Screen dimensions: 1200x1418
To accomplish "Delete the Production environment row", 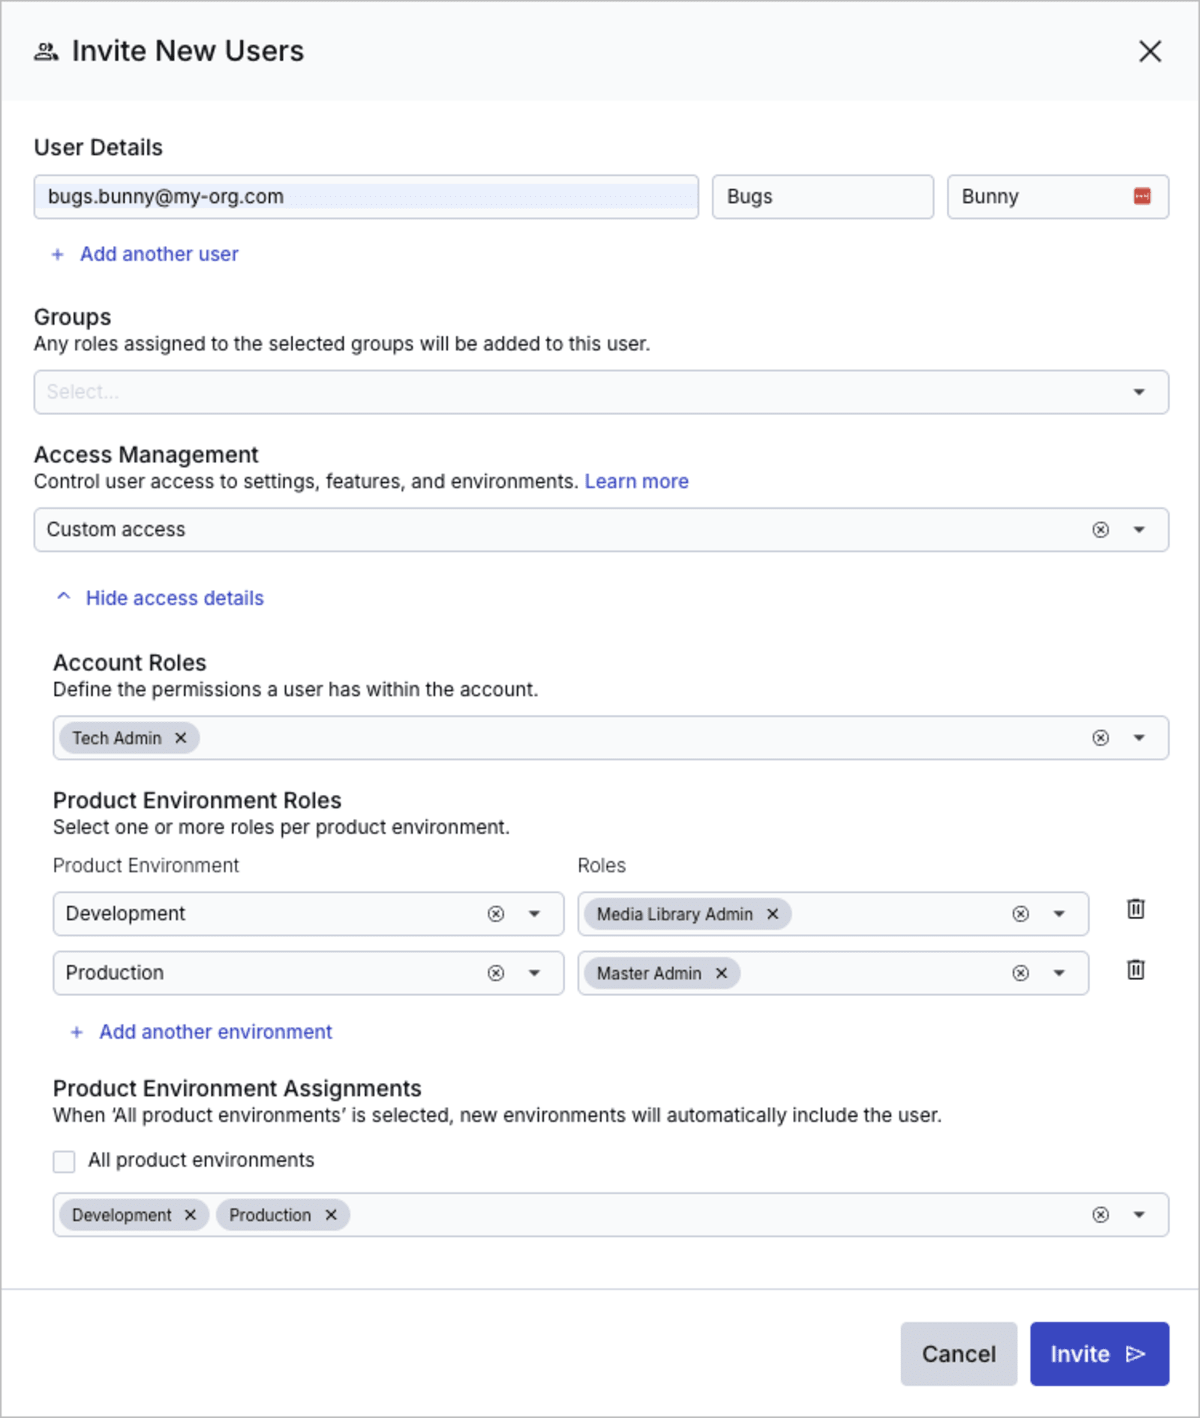I will point(1135,970).
